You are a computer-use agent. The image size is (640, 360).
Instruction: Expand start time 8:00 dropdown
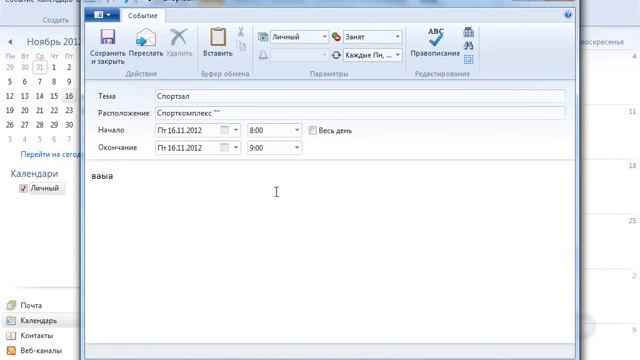(x=297, y=130)
